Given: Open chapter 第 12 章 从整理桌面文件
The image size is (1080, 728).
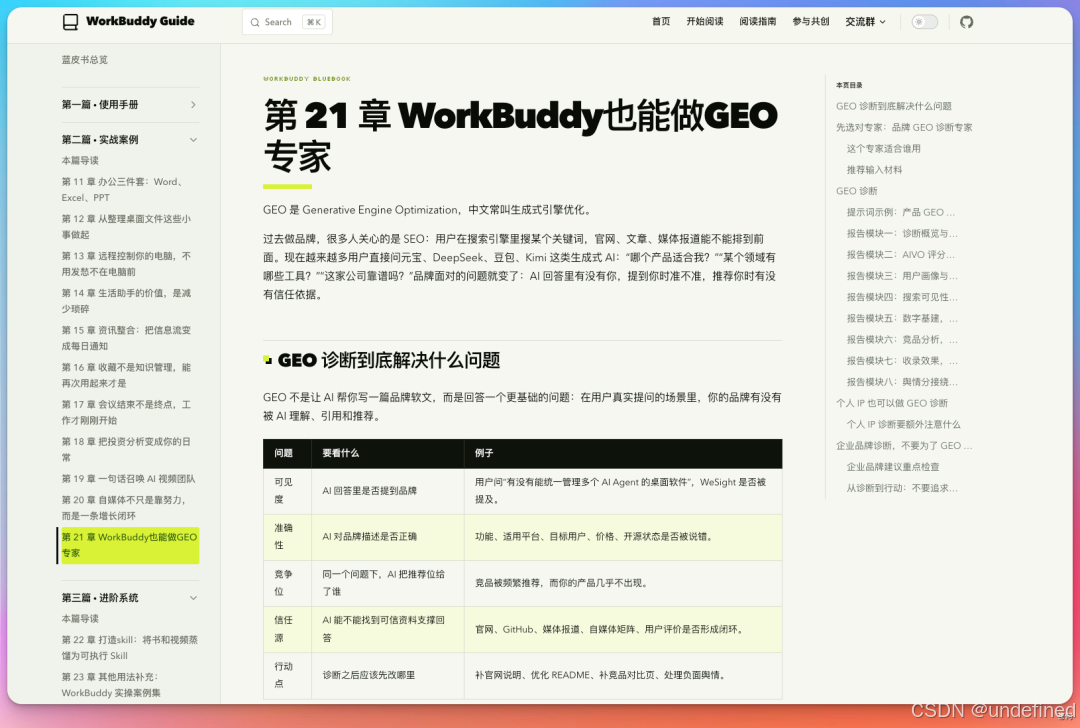Looking at the screenshot, I should tap(126, 227).
